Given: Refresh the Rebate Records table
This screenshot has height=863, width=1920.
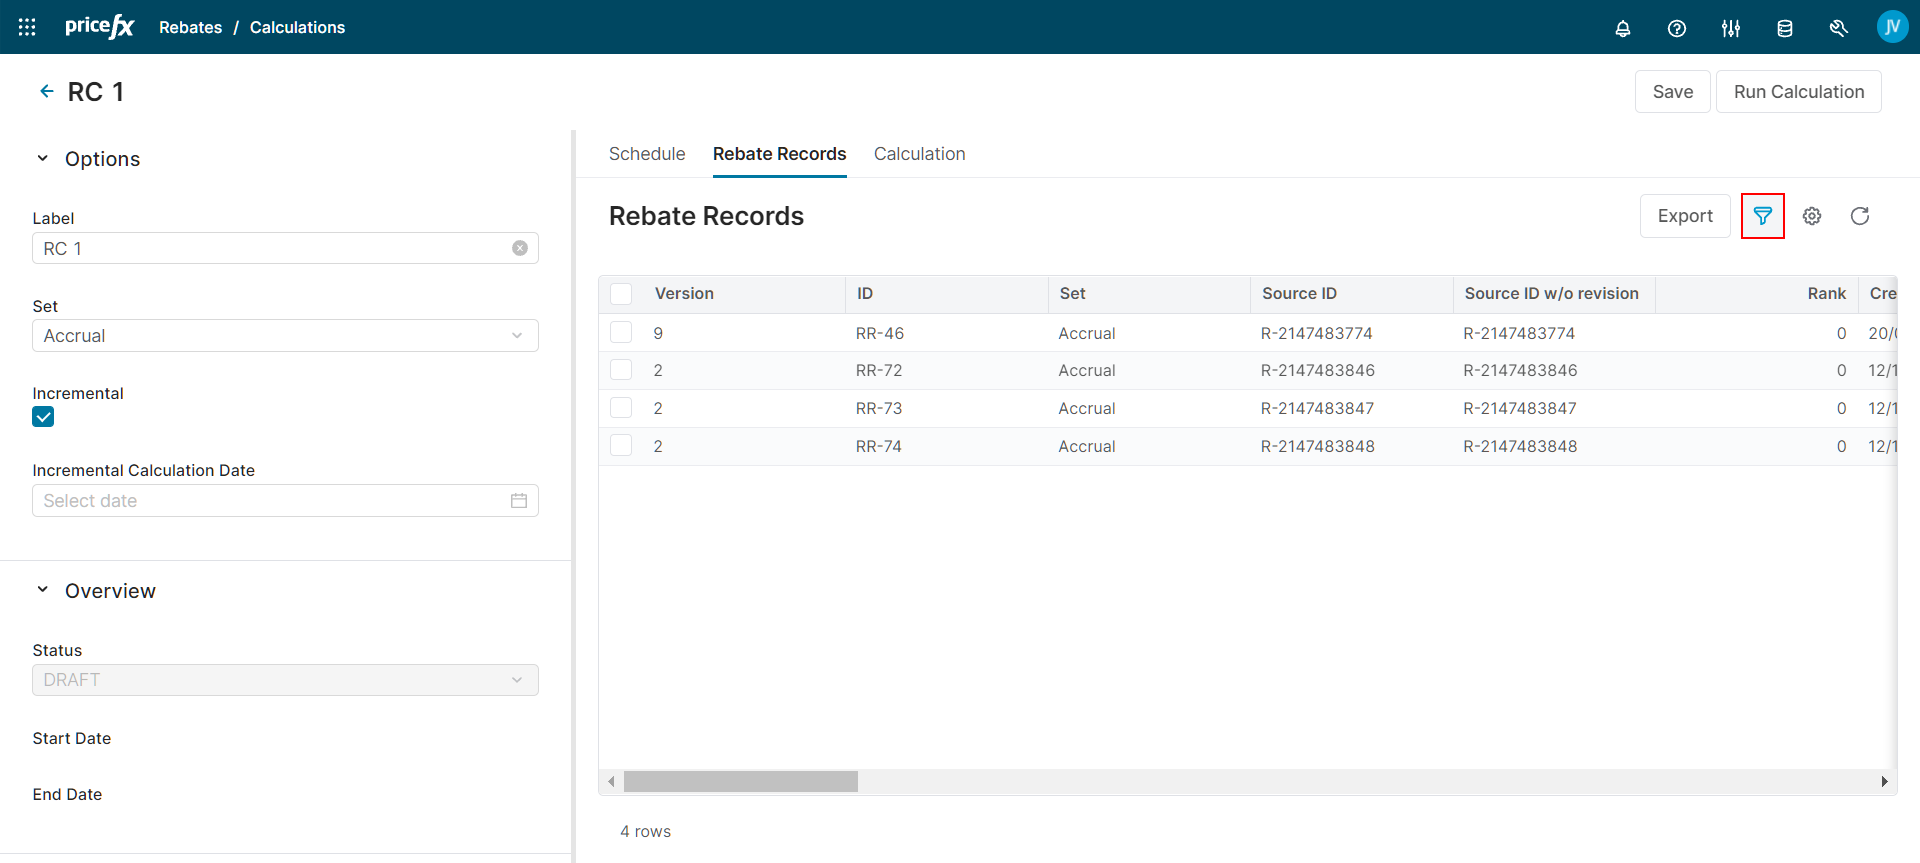Looking at the screenshot, I should pos(1859,216).
